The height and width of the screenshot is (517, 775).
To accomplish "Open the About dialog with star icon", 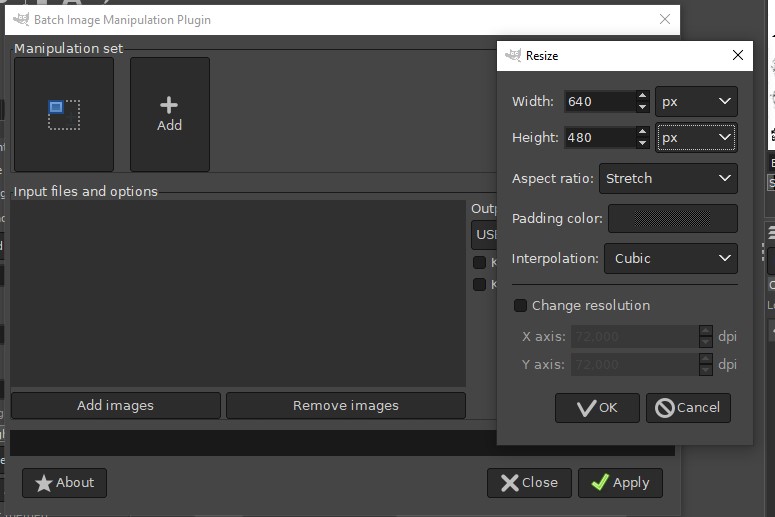I will tap(64, 482).
